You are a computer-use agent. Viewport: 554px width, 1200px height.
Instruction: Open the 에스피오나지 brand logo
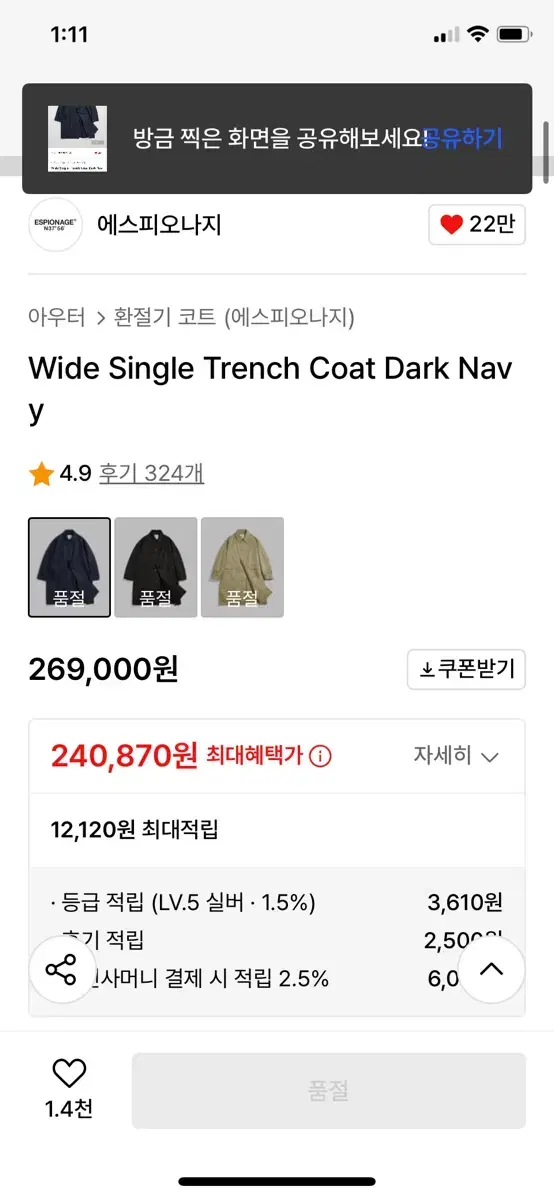tap(56, 224)
